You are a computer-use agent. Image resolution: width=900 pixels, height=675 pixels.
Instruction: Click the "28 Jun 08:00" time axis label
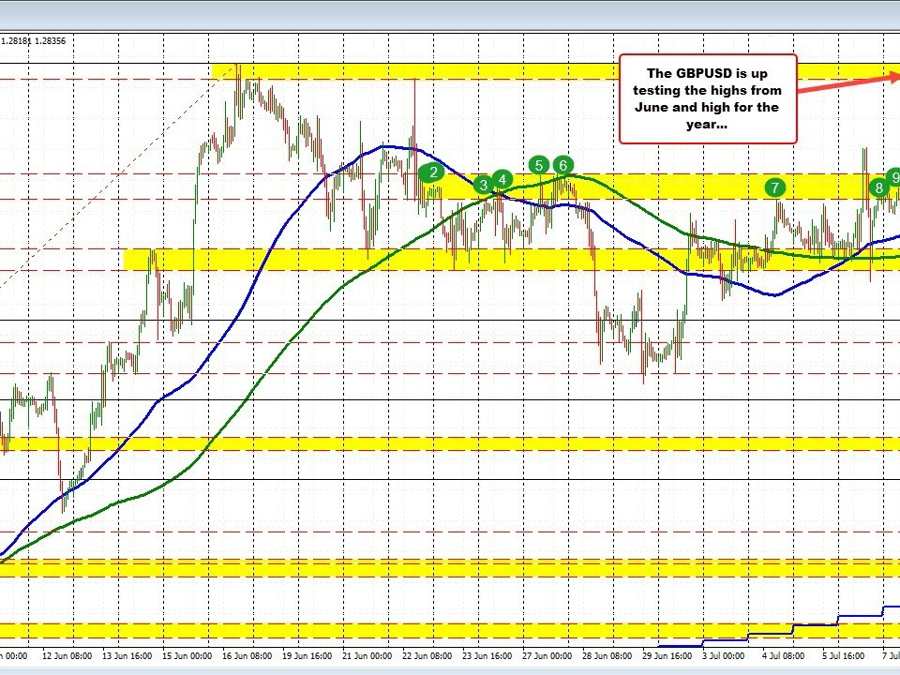pyautogui.click(x=607, y=655)
